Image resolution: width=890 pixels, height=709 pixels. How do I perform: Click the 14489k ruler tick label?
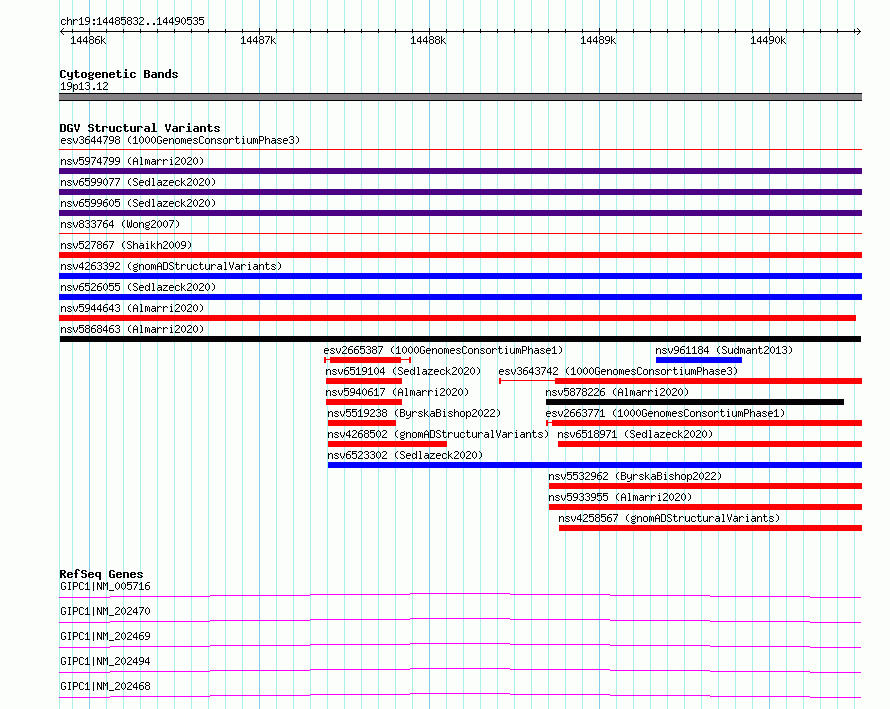[598, 40]
